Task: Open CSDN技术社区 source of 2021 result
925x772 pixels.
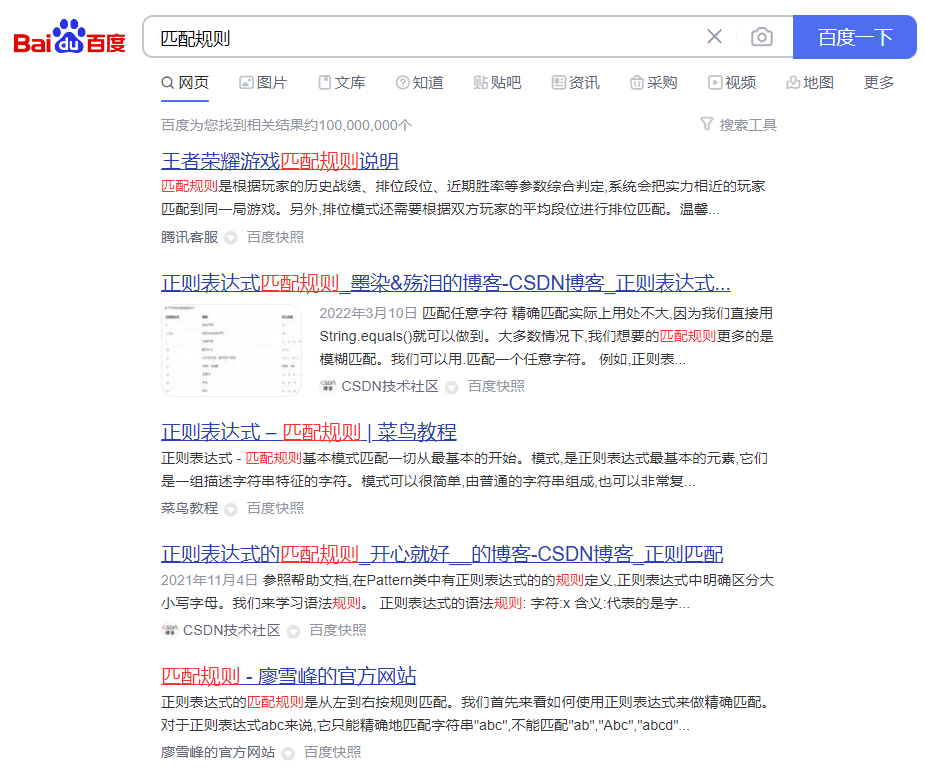Action: tap(232, 630)
